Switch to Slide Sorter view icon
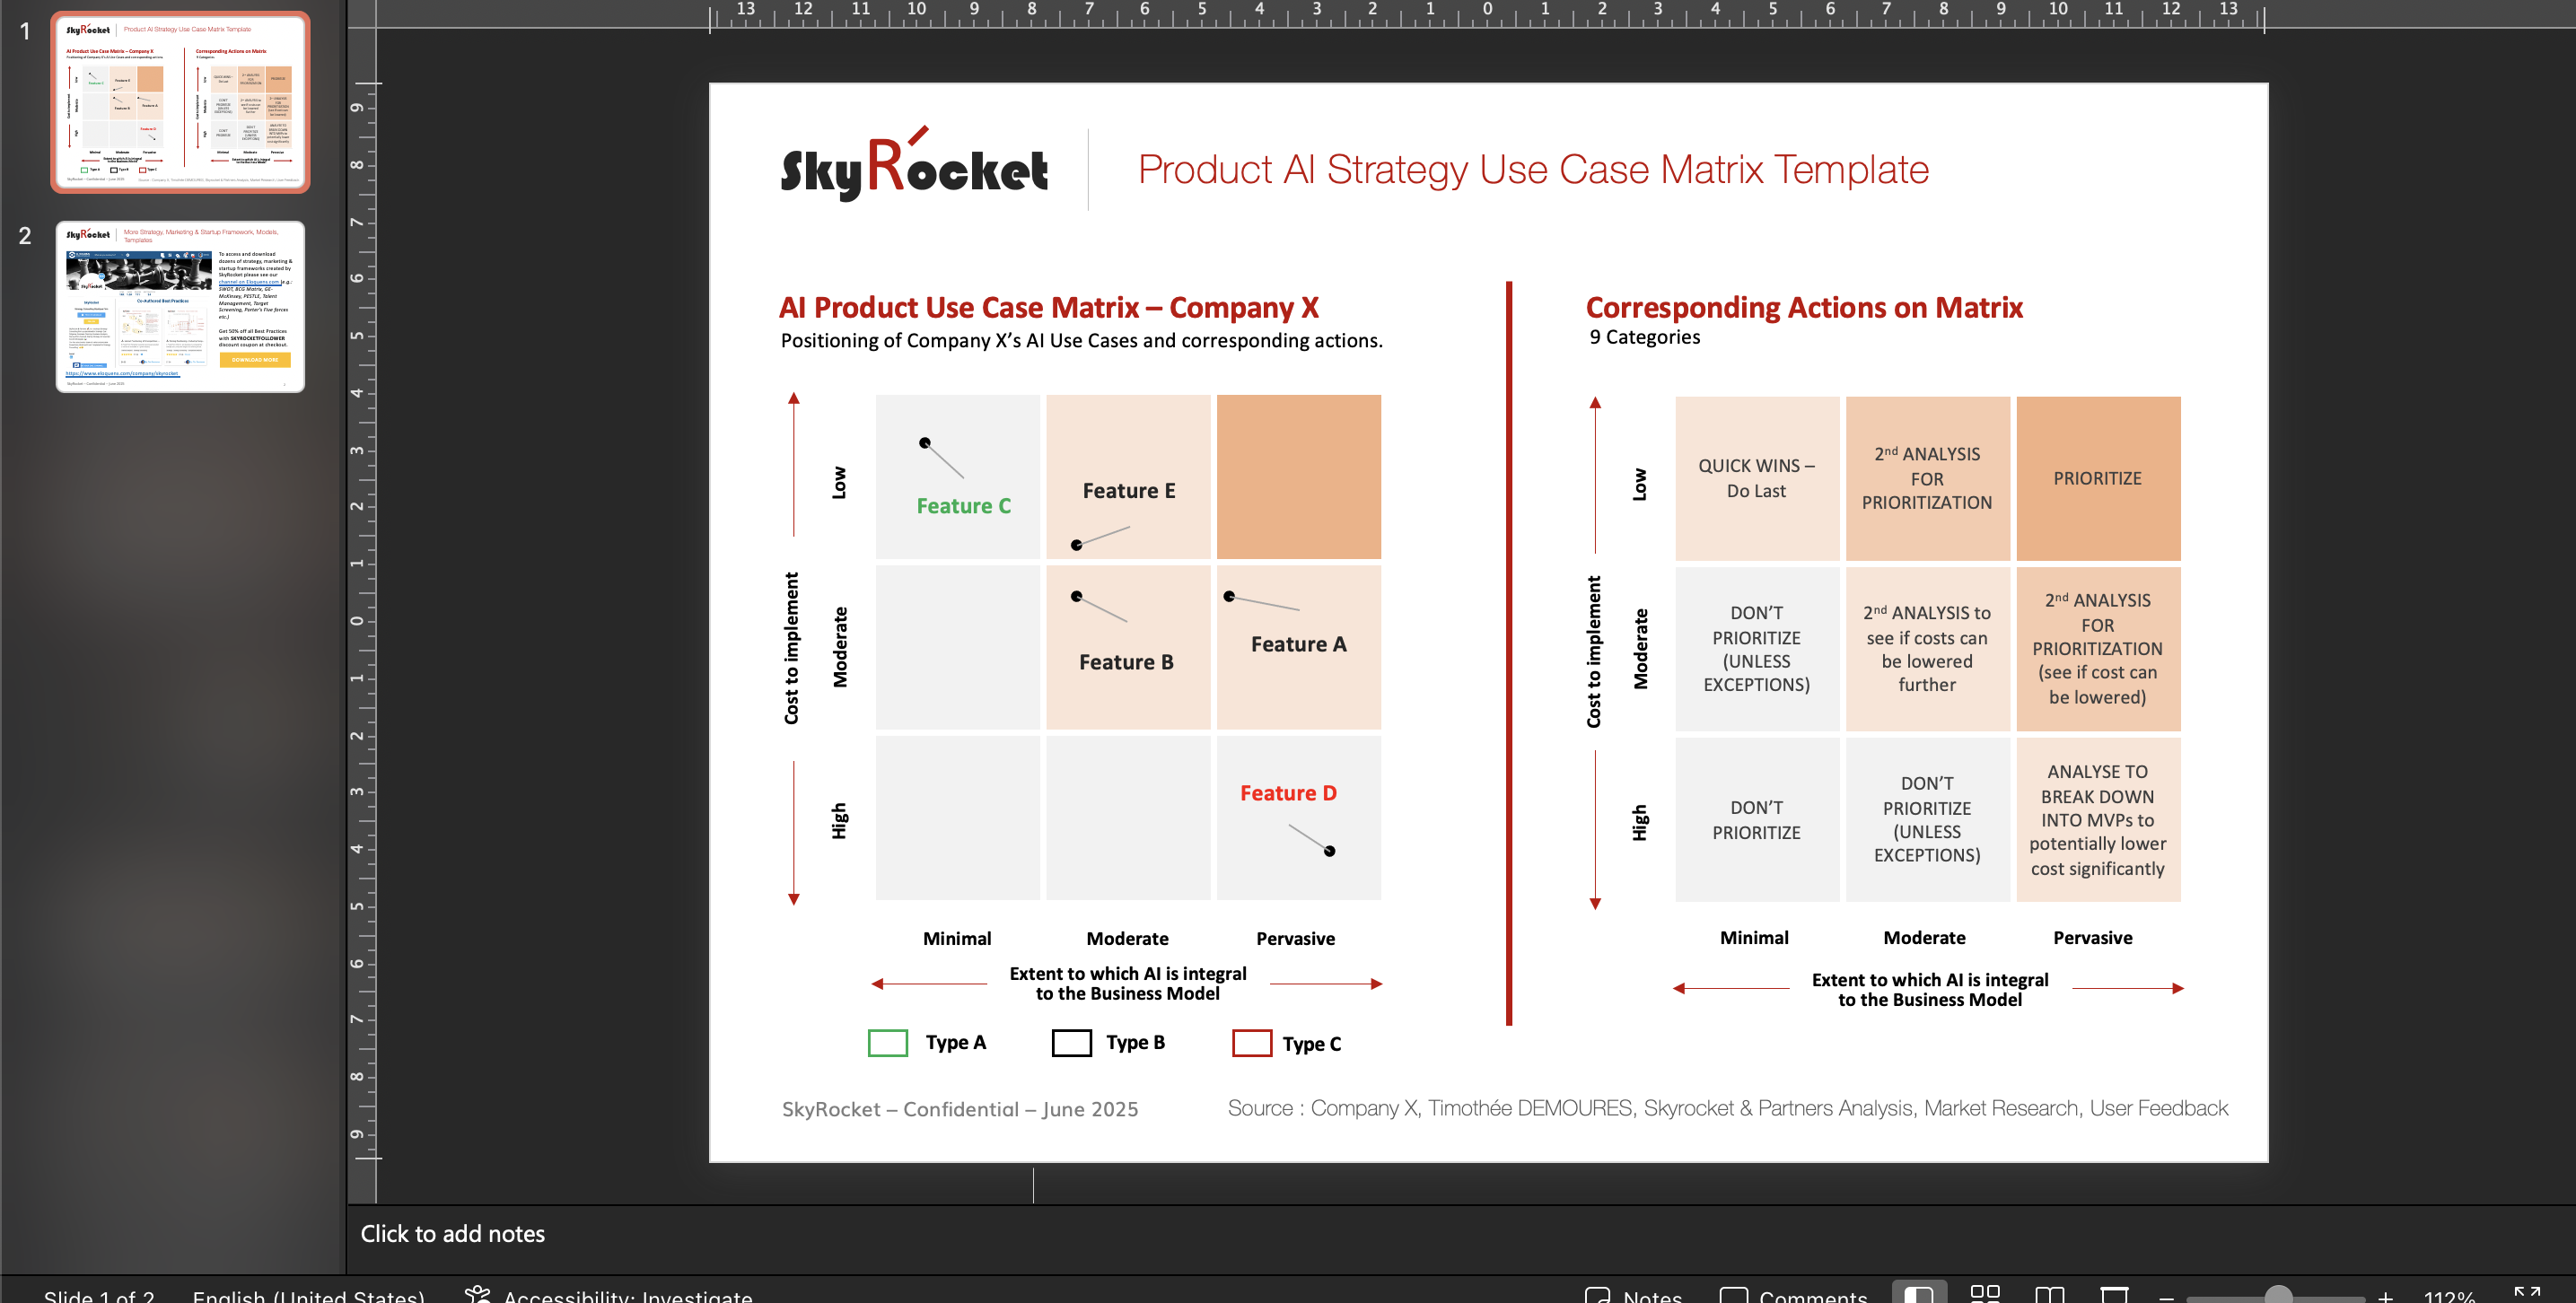This screenshot has height=1303, width=2576. click(1984, 1294)
